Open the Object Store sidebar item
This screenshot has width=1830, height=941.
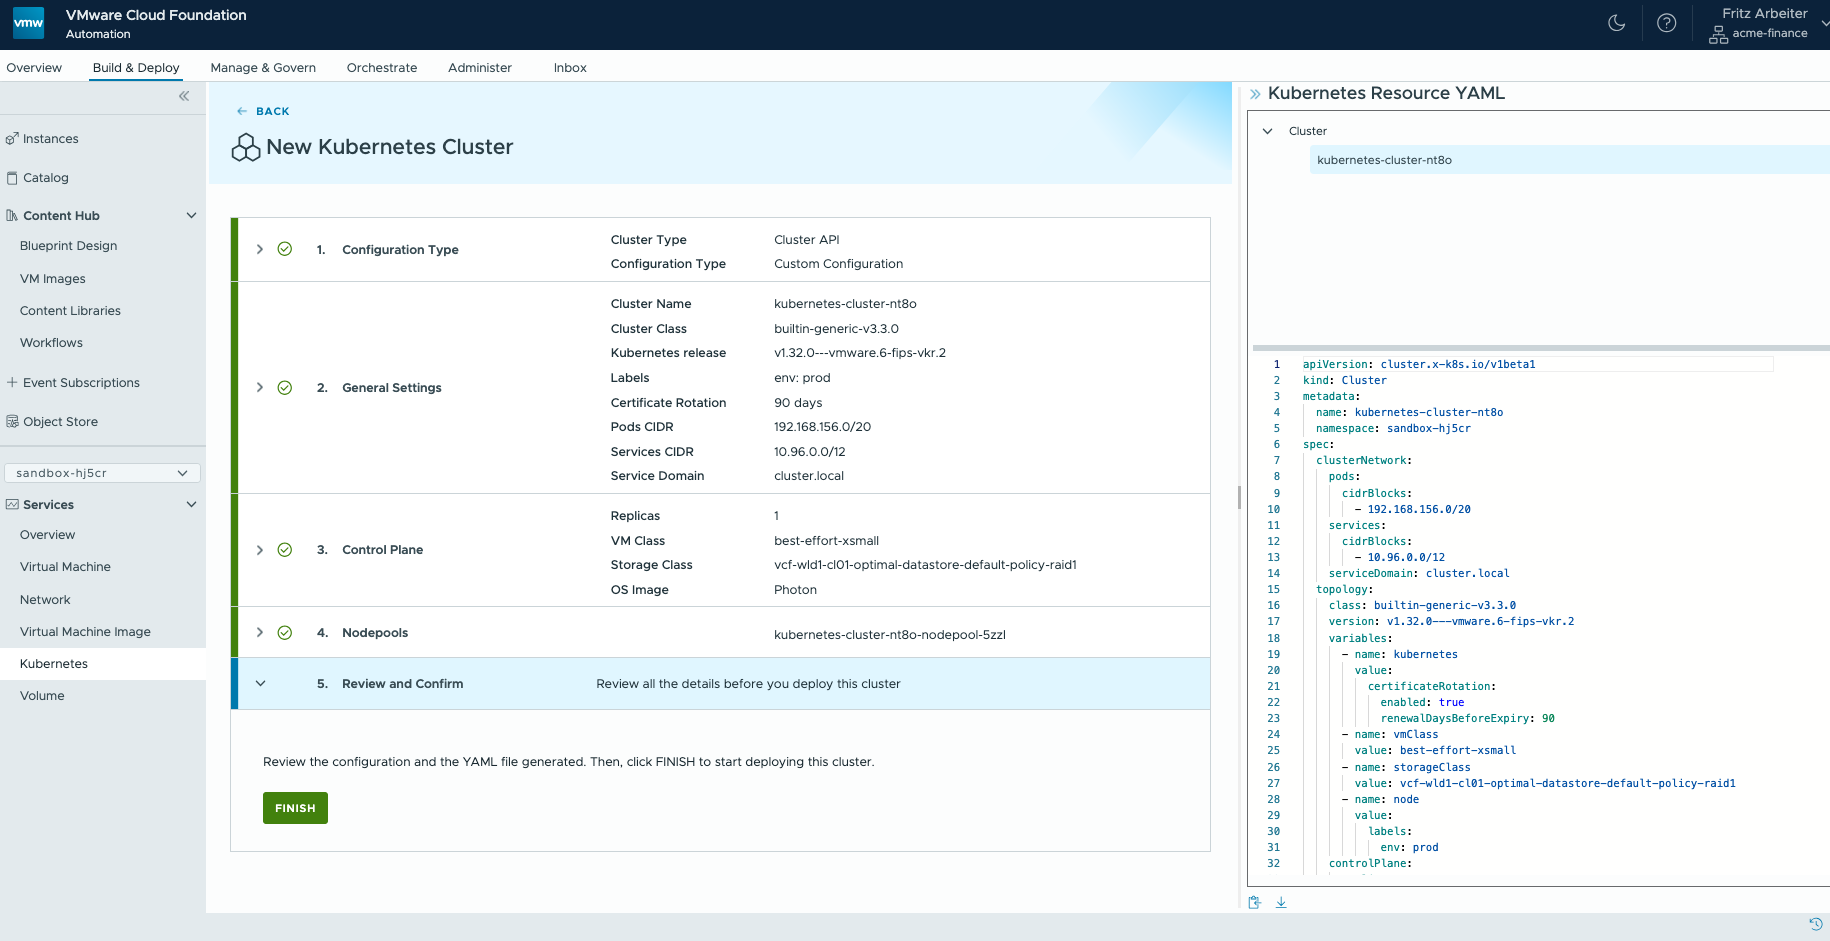coord(60,422)
